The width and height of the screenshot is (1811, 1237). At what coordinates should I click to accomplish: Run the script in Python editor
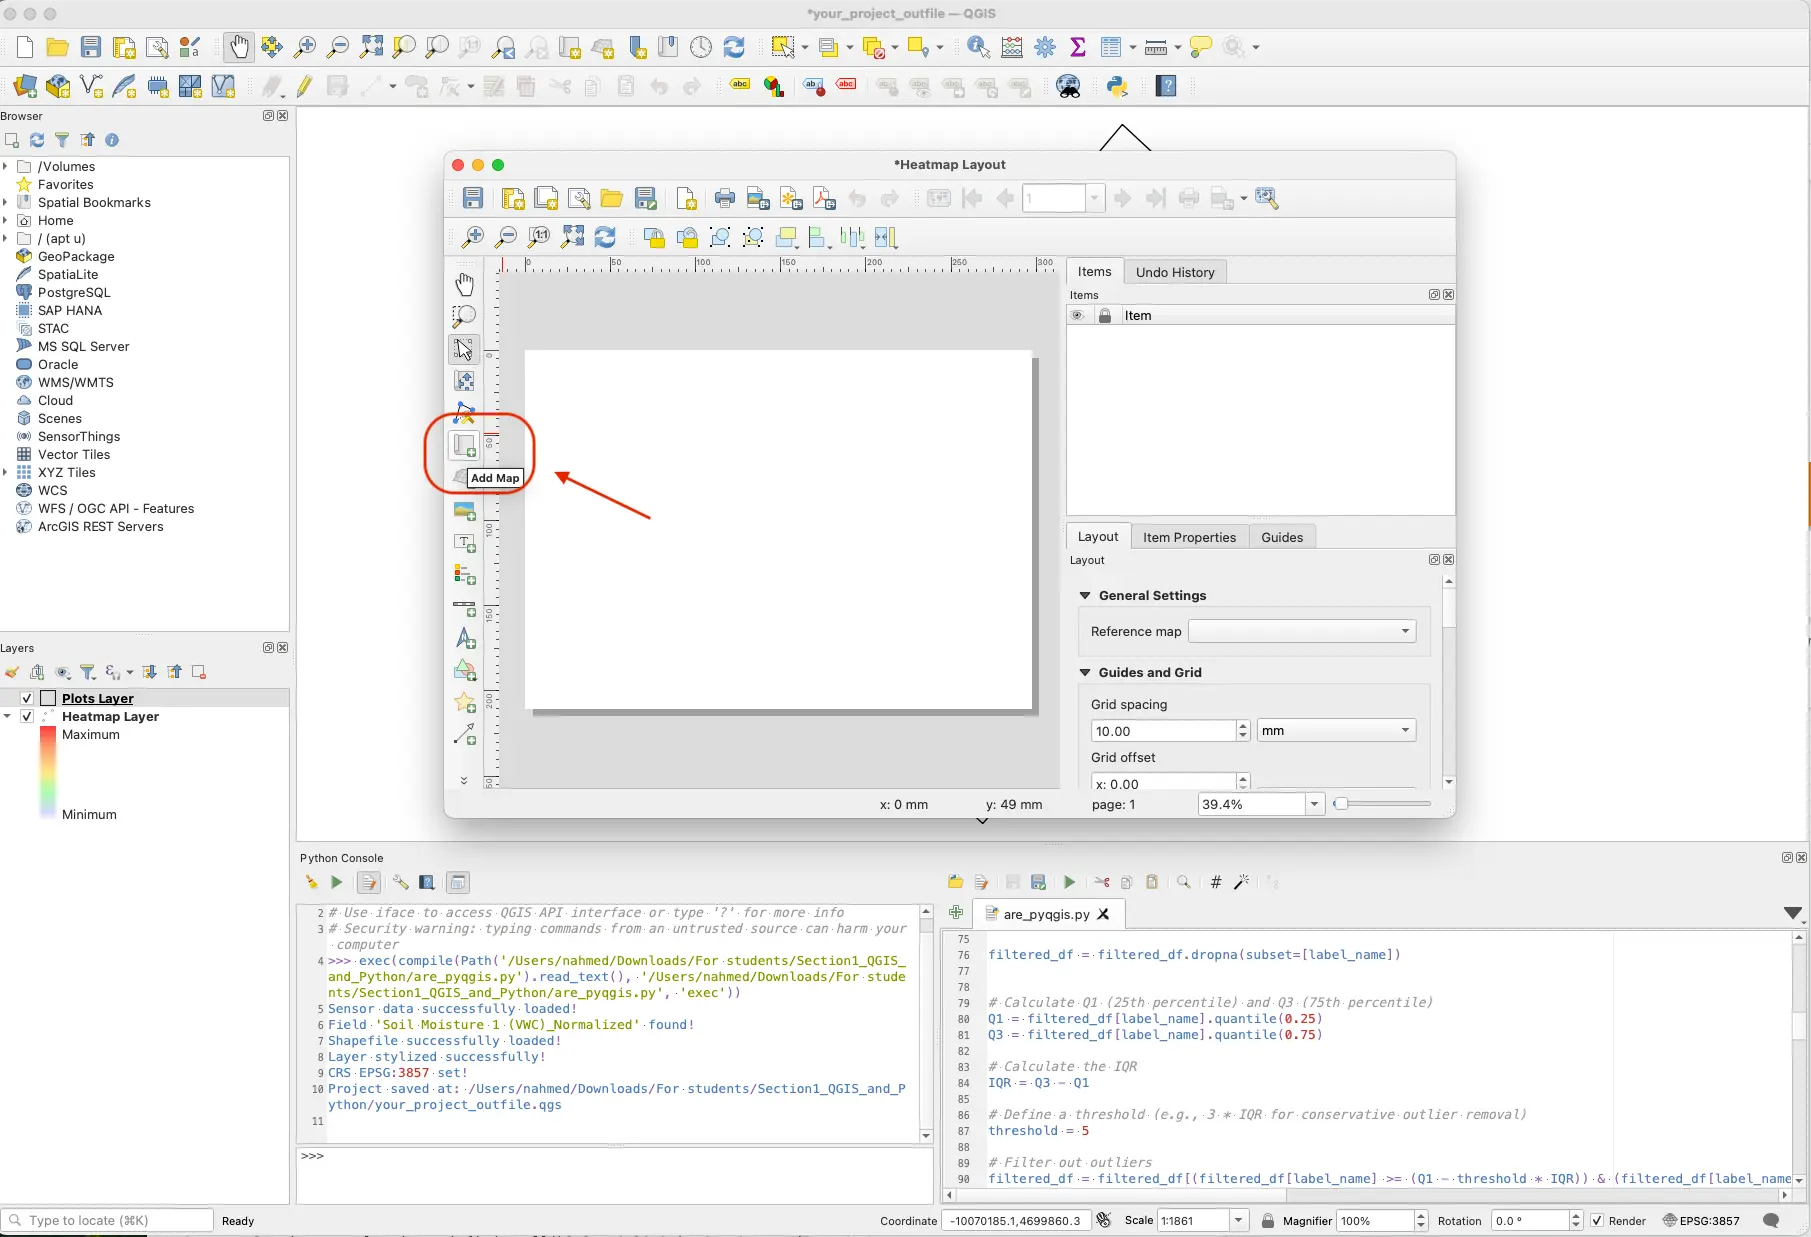click(x=1069, y=882)
